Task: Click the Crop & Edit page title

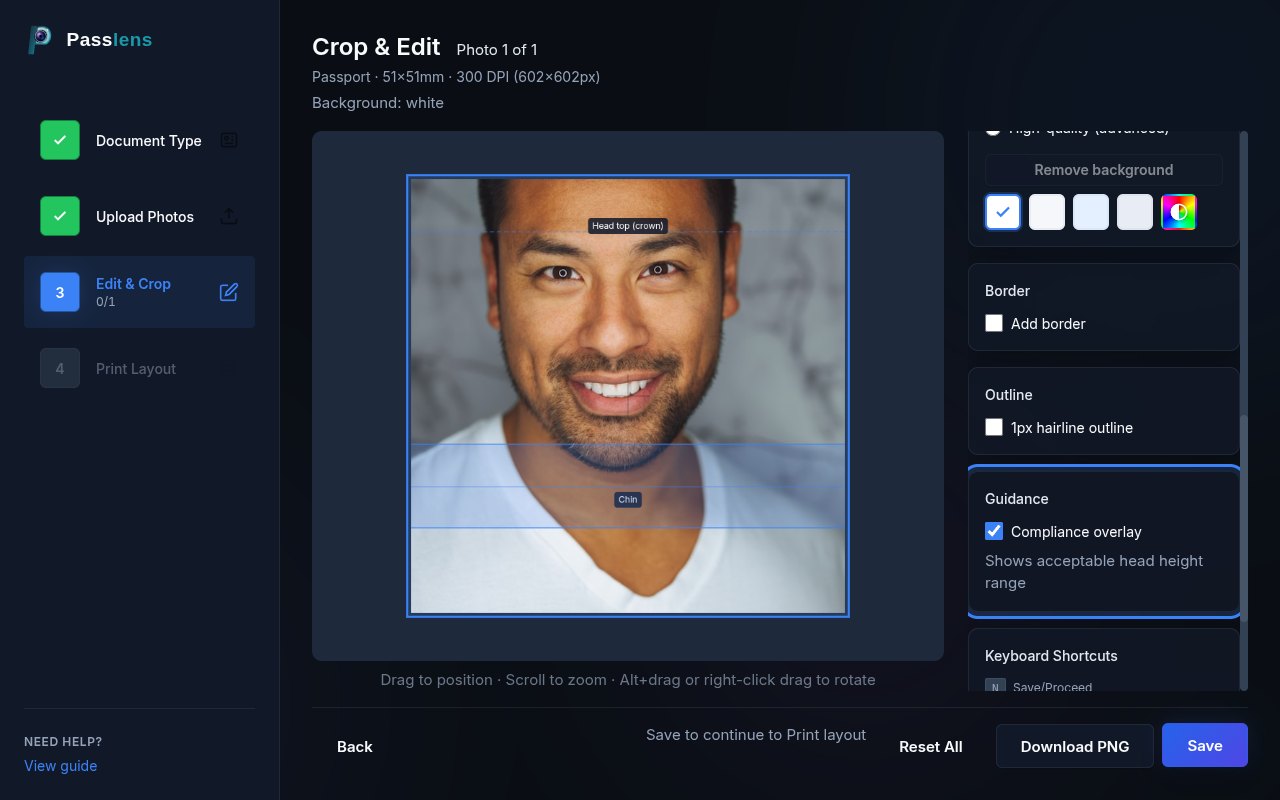Action: coord(376,47)
